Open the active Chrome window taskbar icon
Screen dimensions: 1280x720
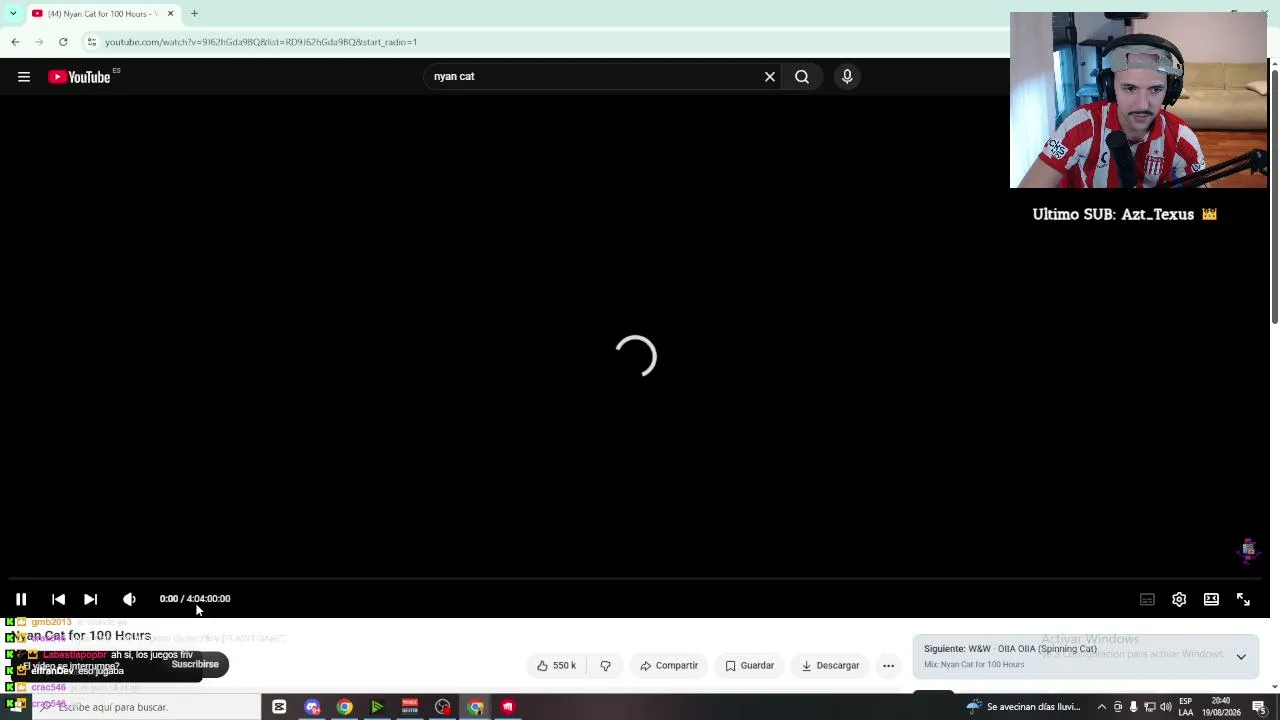pos(475,707)
